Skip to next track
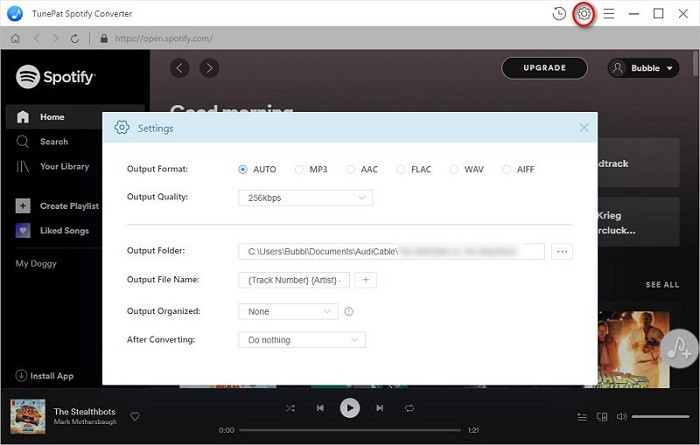The height and width of the screenshot is (445, 700). (379, 408)
